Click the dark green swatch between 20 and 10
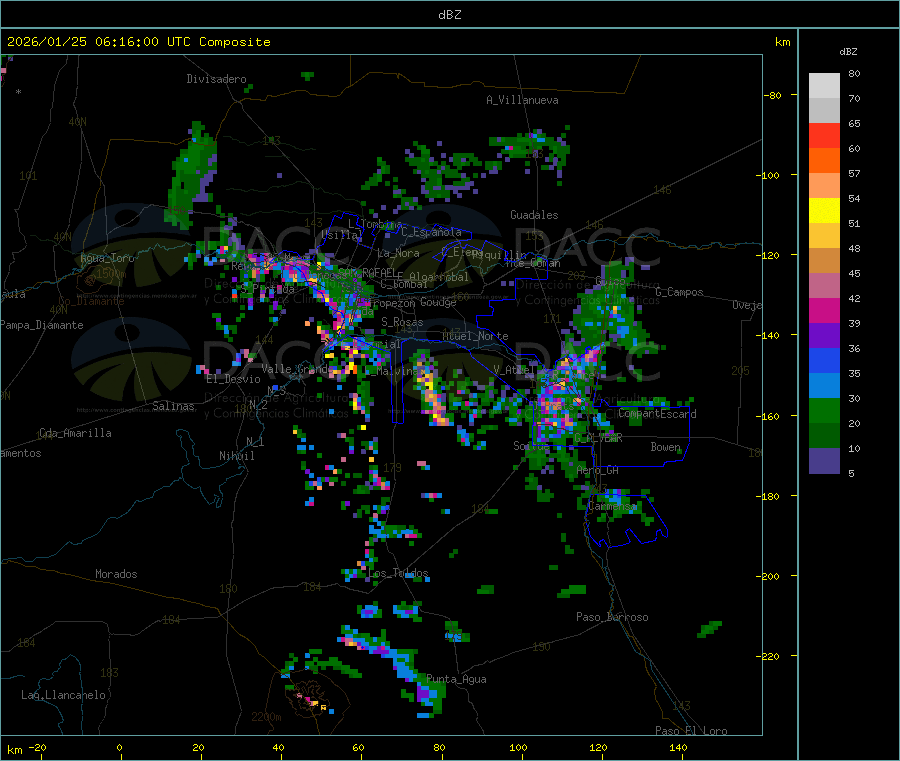This screenshot has width=900, height=761. (824, 436)
